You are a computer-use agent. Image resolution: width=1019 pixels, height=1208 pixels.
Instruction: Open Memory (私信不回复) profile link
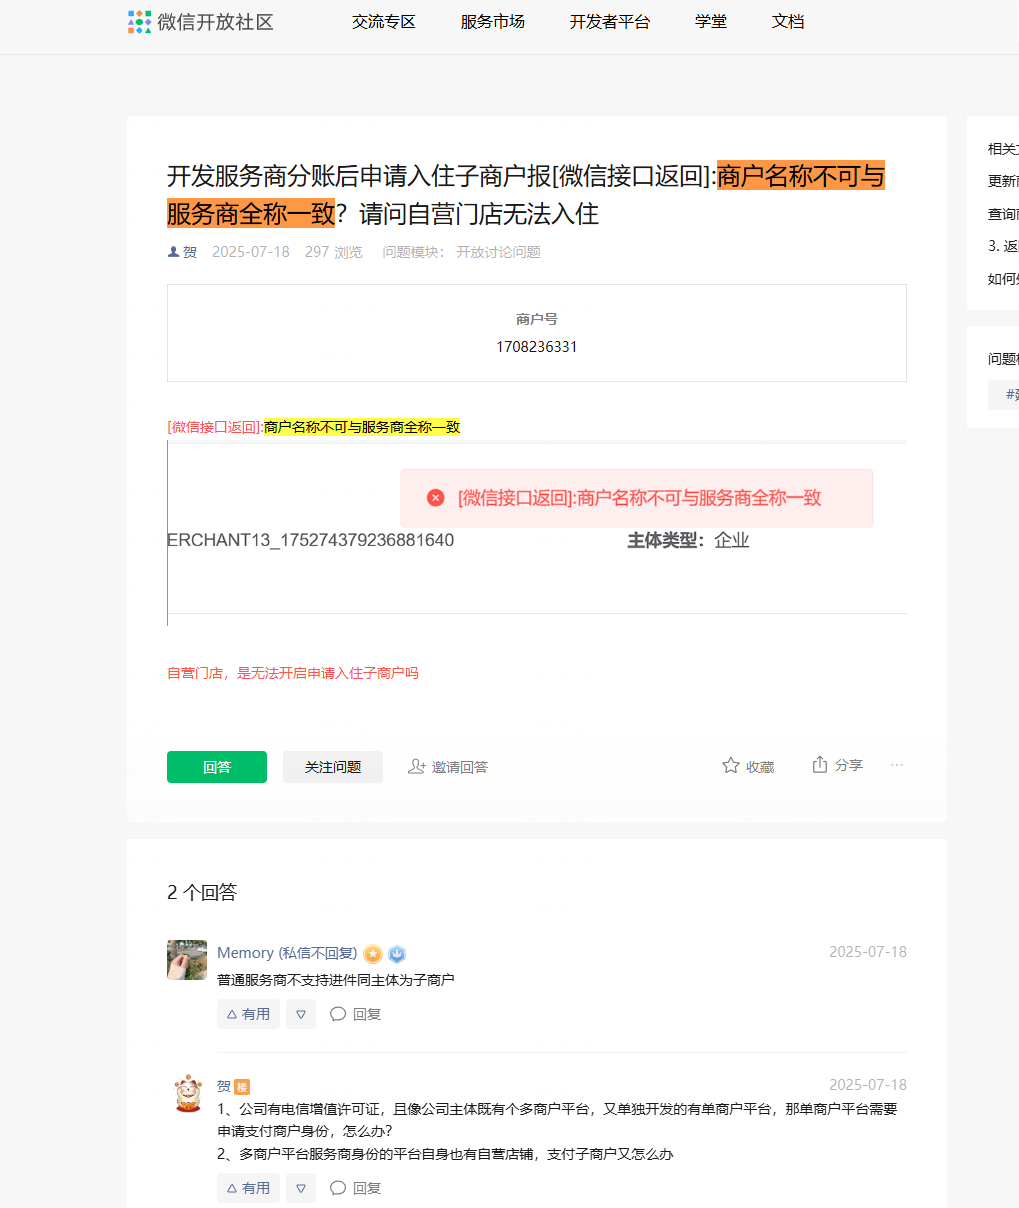pos(287,953)
